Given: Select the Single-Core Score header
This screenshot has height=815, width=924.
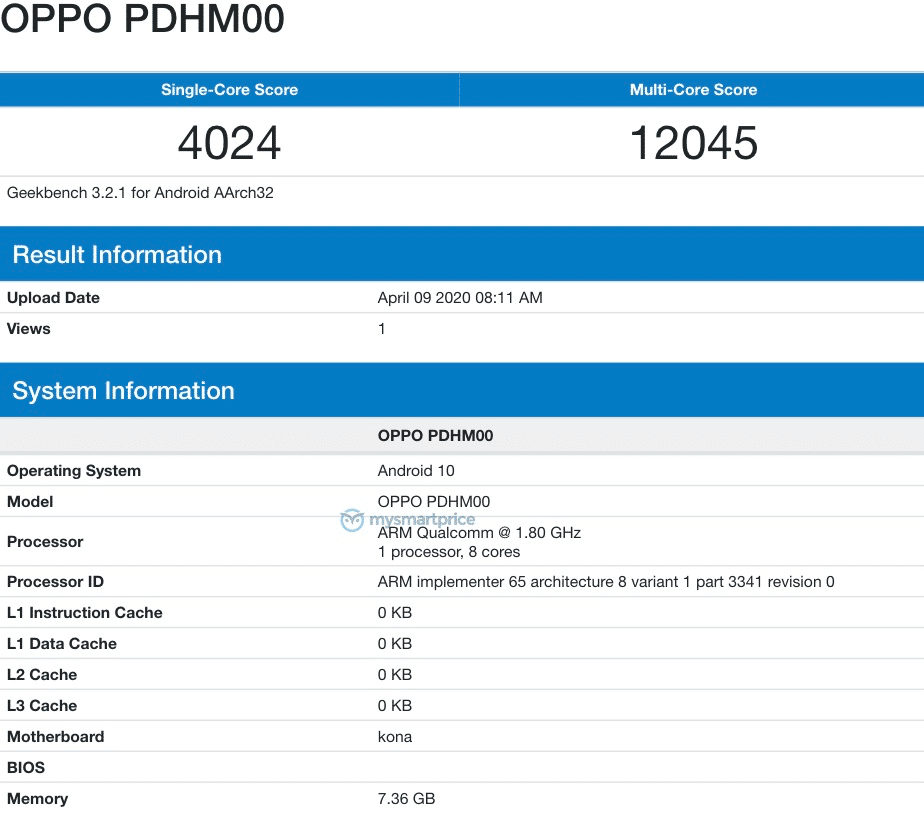Looking at the screenshot, I should tap(229, 90).
